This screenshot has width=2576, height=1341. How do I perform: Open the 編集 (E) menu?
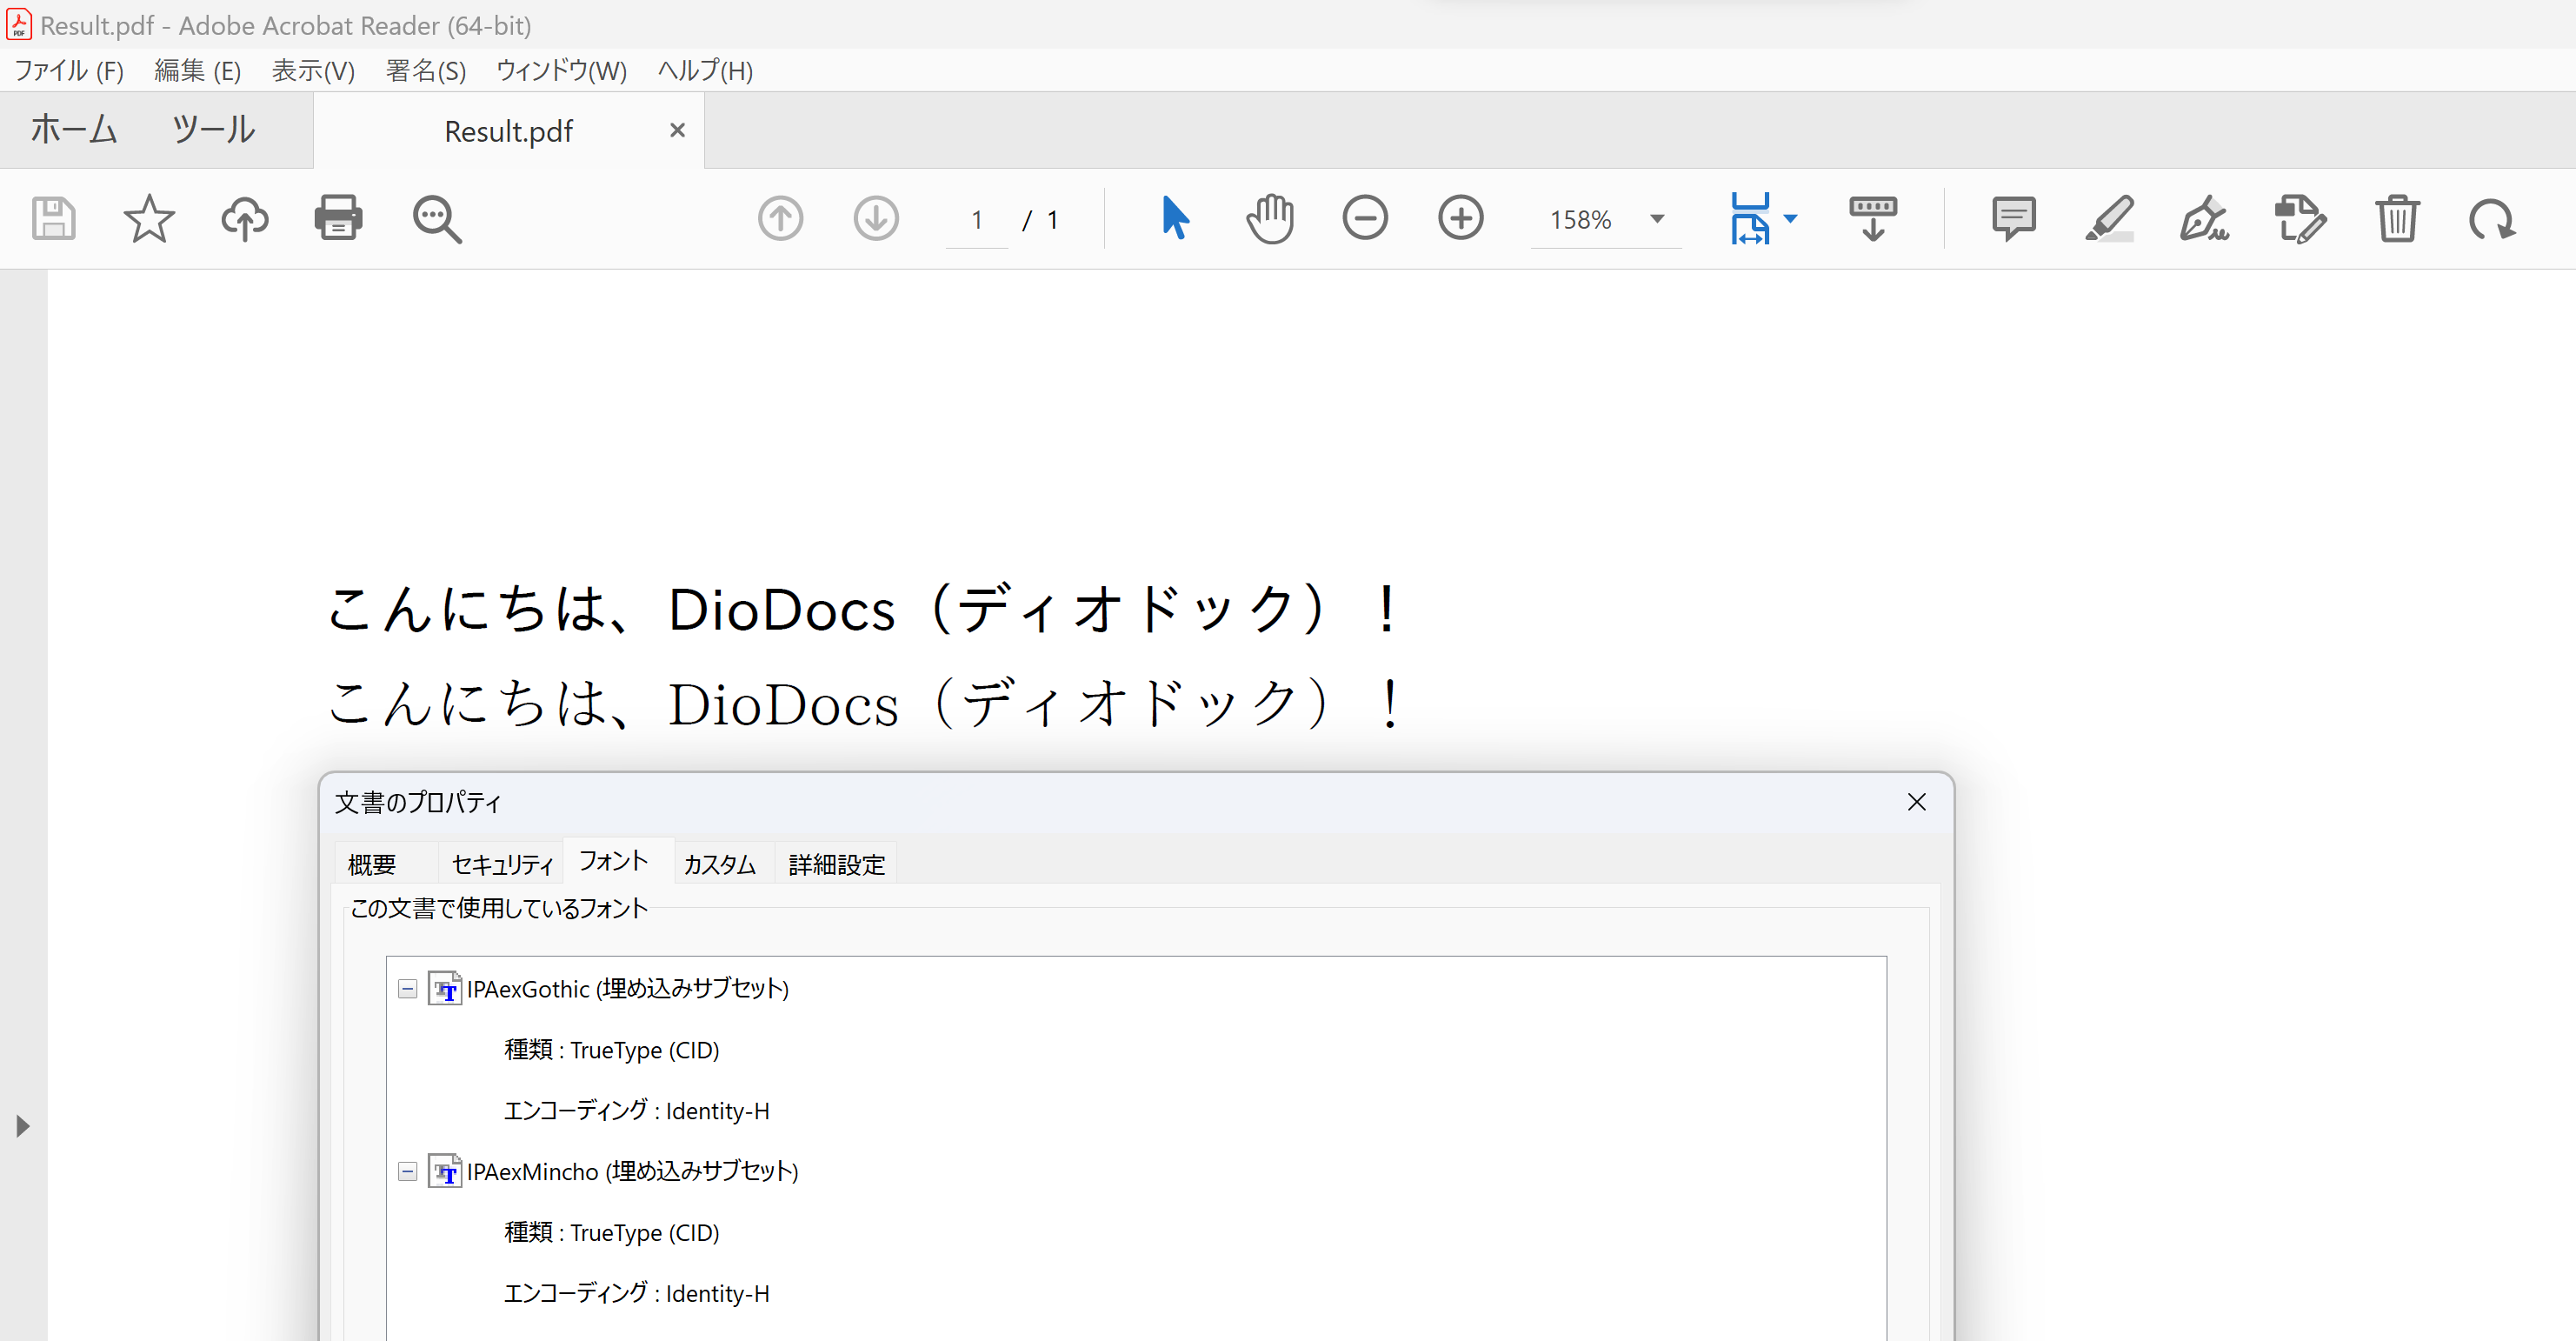tap(198, 71)
